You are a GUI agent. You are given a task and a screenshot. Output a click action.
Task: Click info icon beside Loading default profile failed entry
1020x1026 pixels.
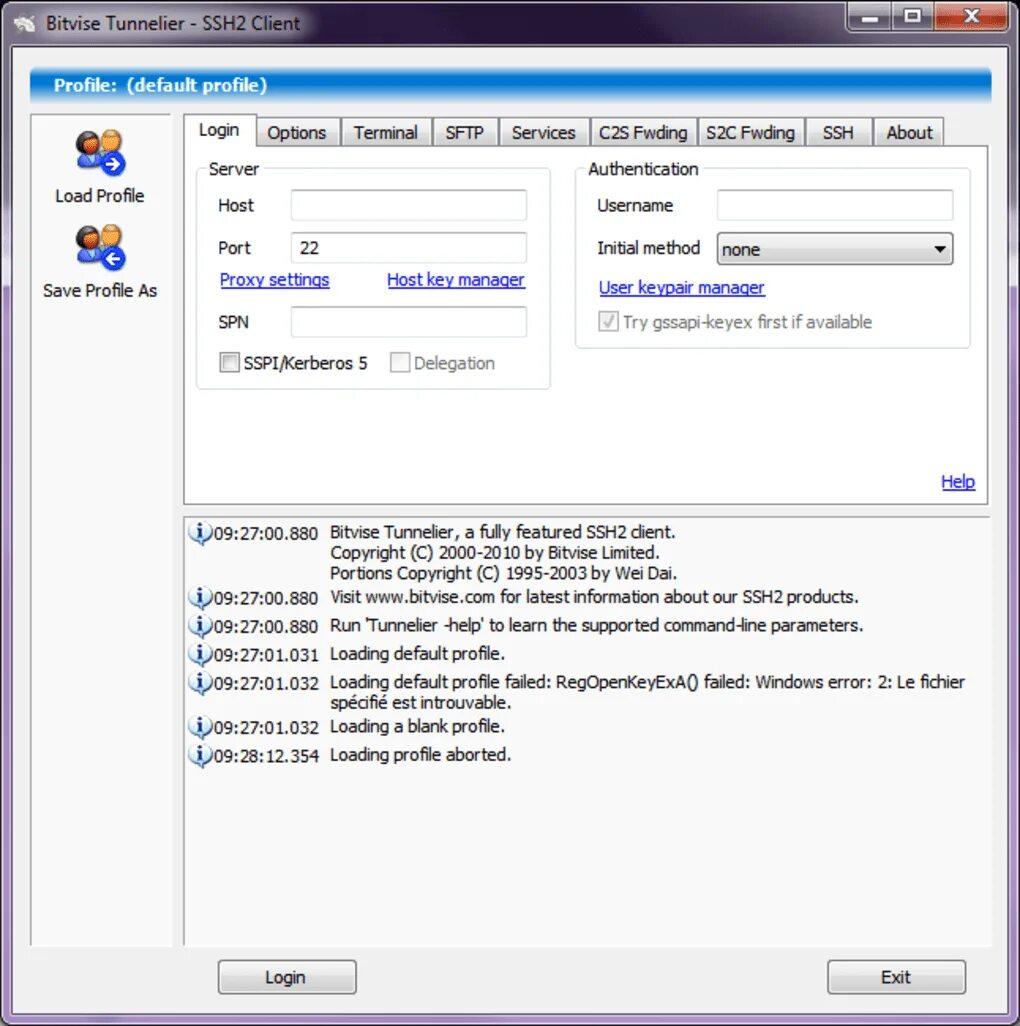pyautogui.click(x=200, y=683)
